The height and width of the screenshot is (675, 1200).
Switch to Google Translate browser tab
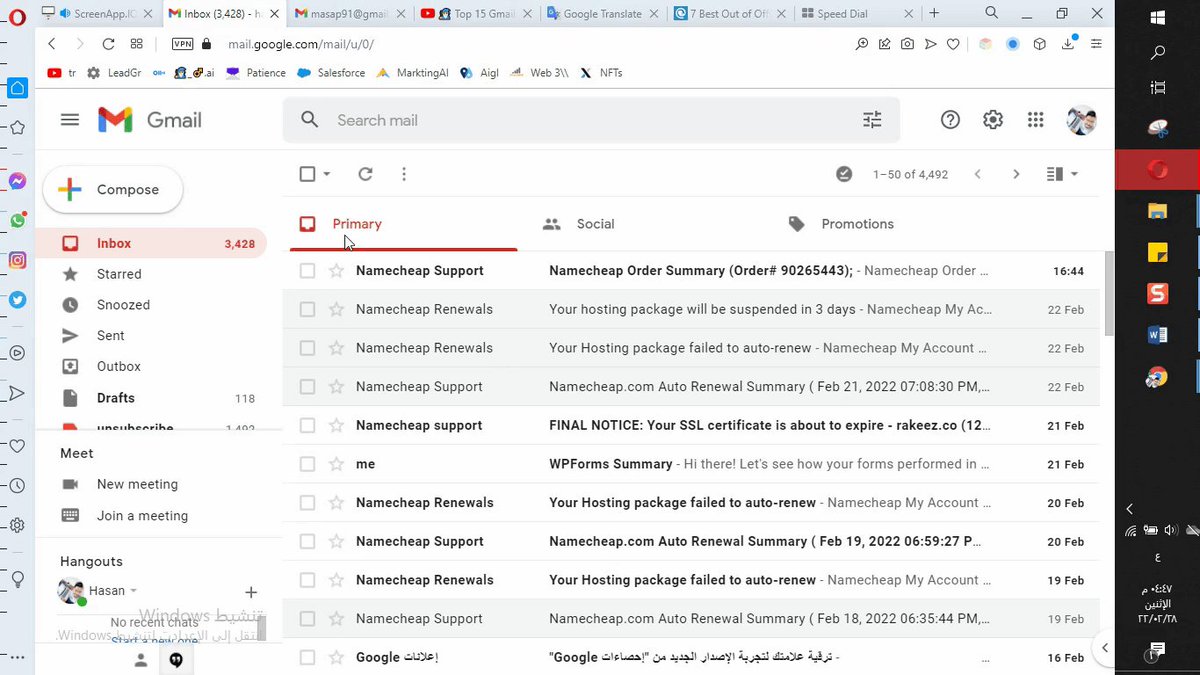[x=601, y=14]
